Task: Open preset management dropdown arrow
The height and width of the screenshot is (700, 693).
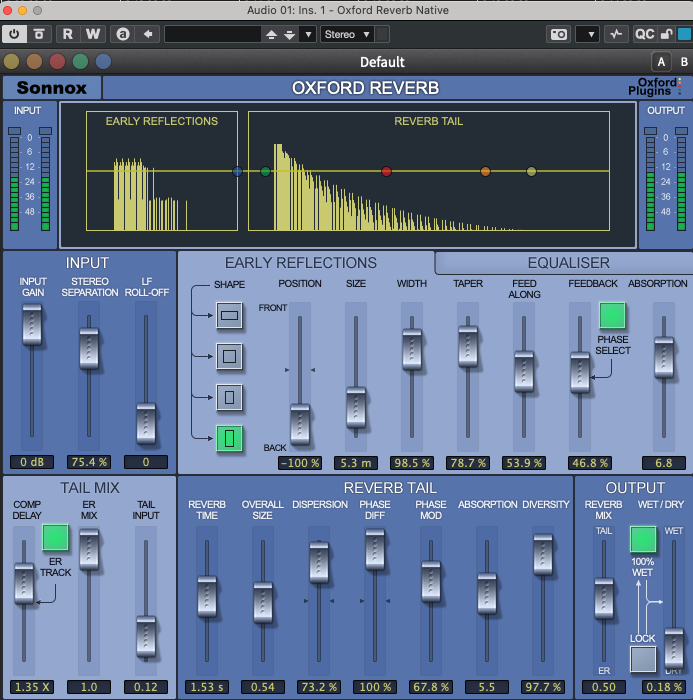Action: point(308,34)
